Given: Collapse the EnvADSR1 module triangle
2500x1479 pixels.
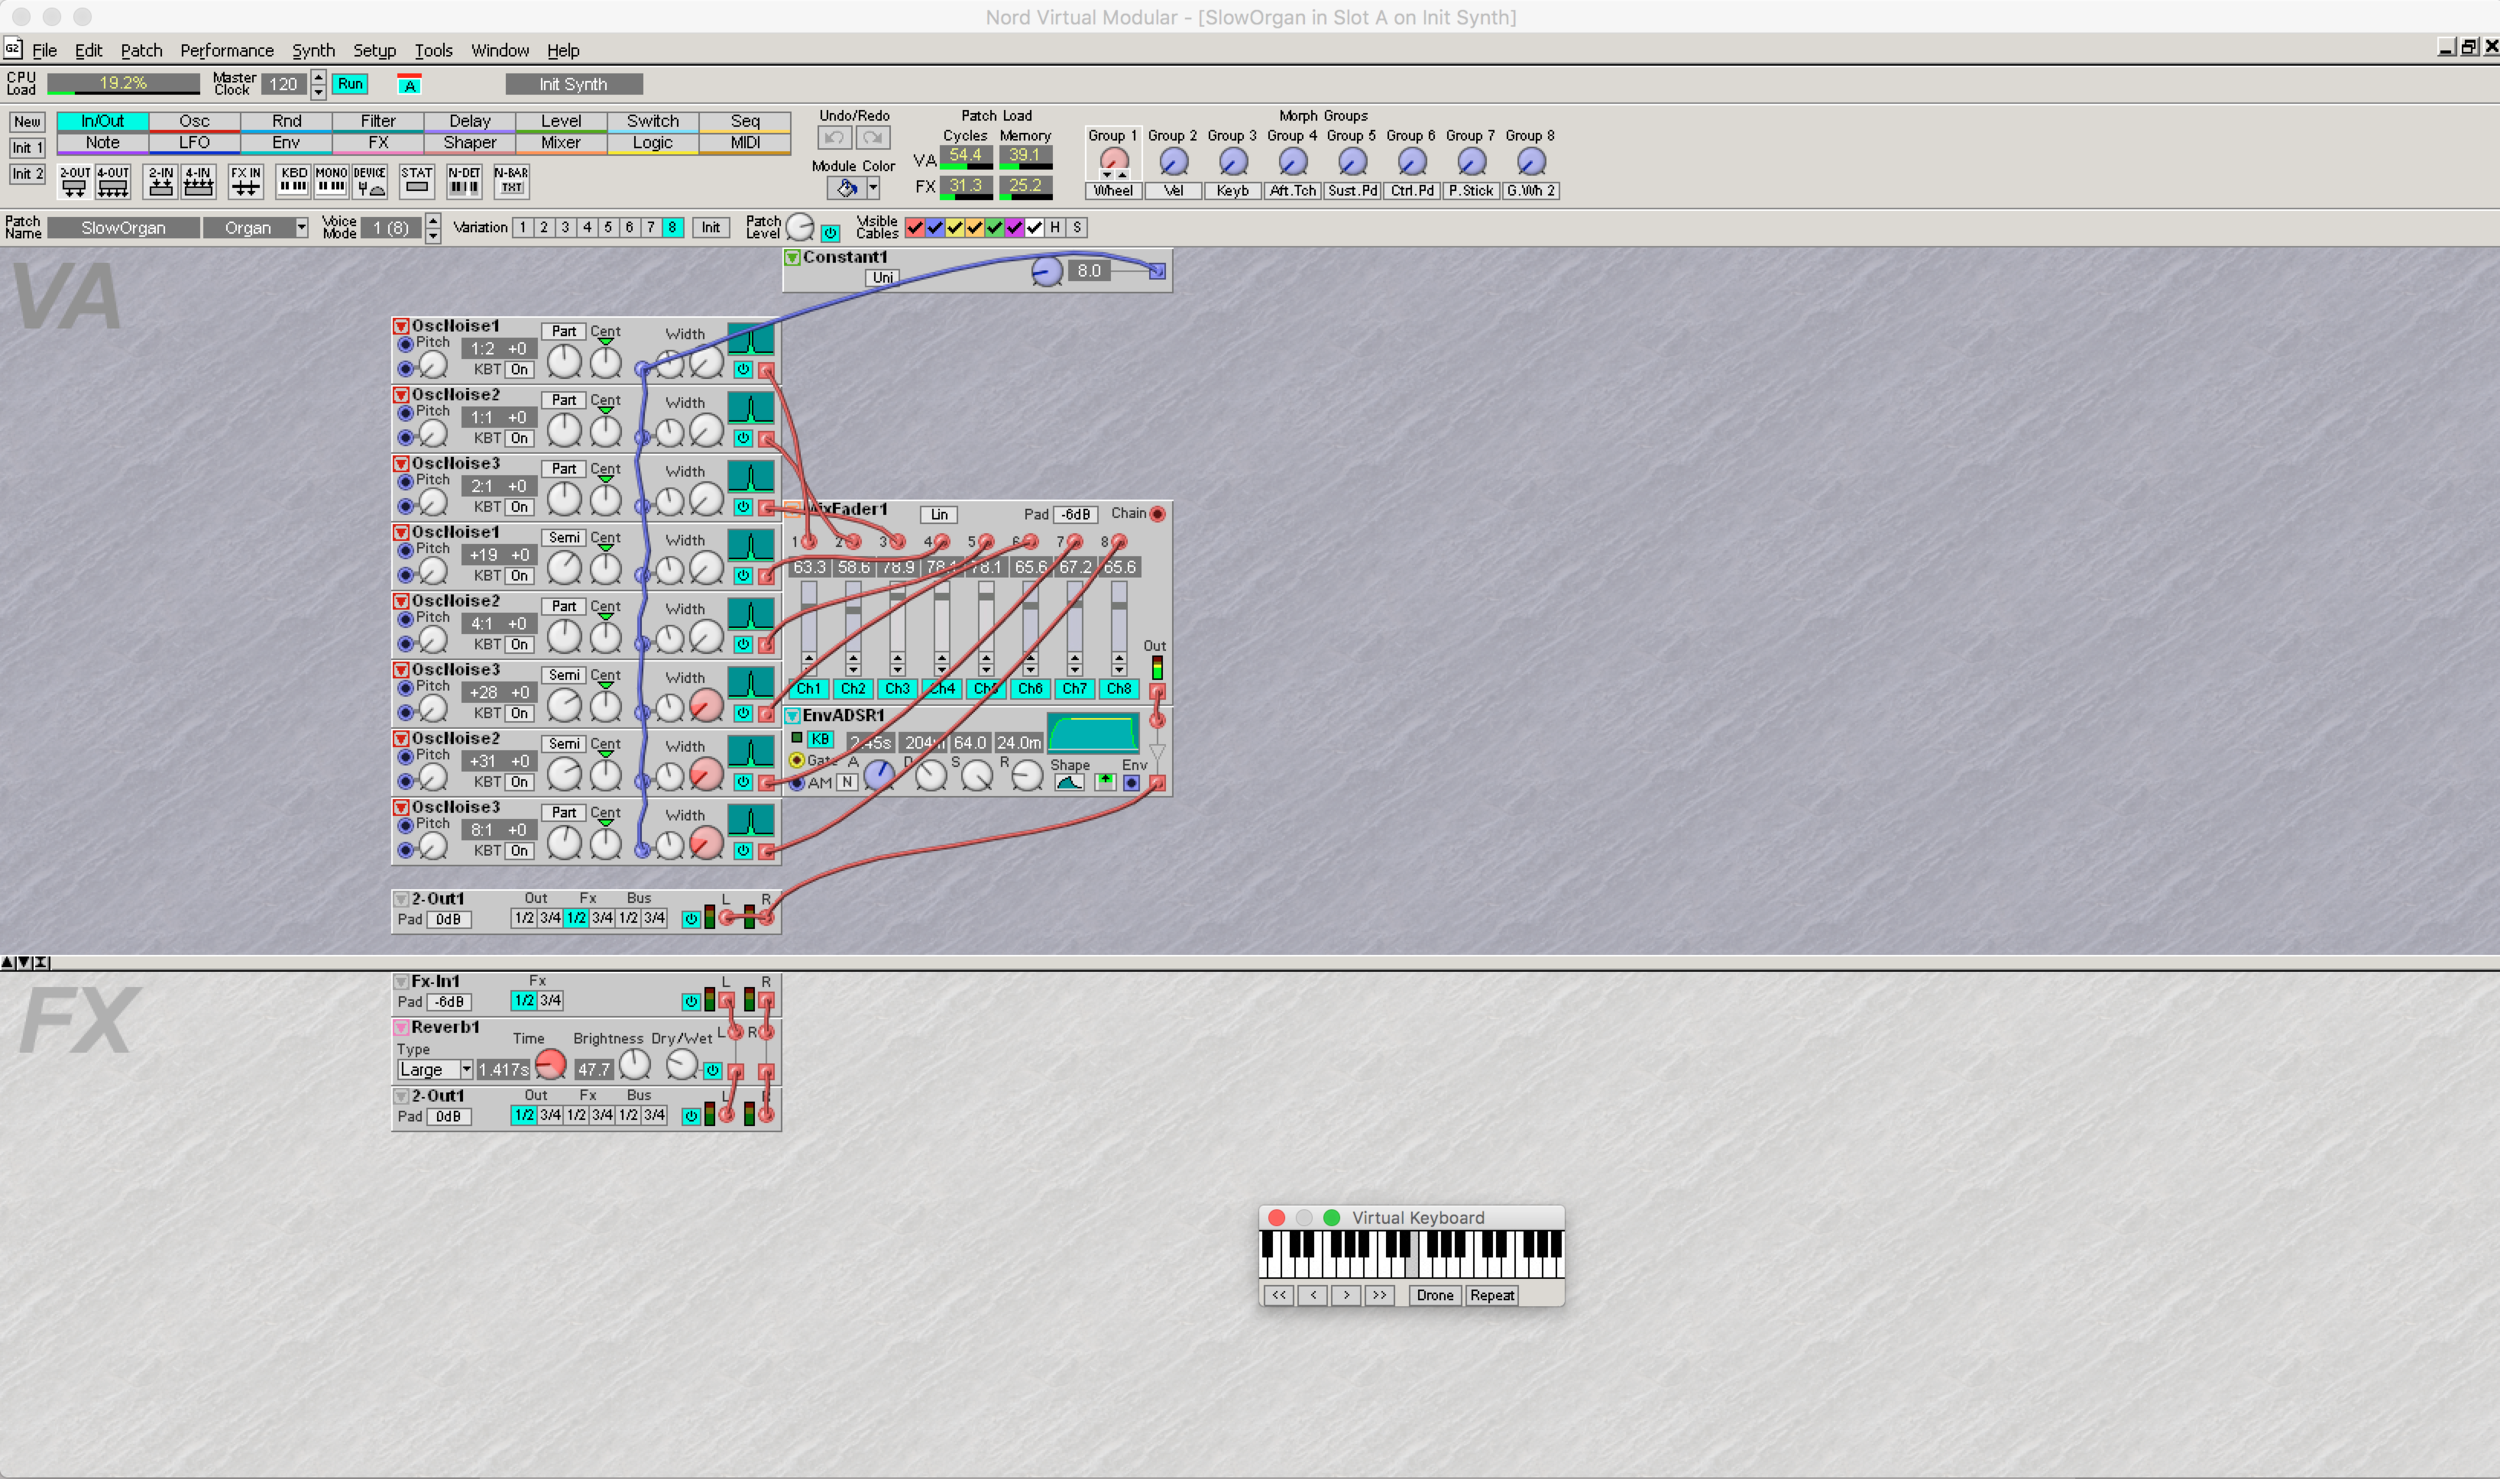Looking at the screenshot, I should [x=792, y=716].
